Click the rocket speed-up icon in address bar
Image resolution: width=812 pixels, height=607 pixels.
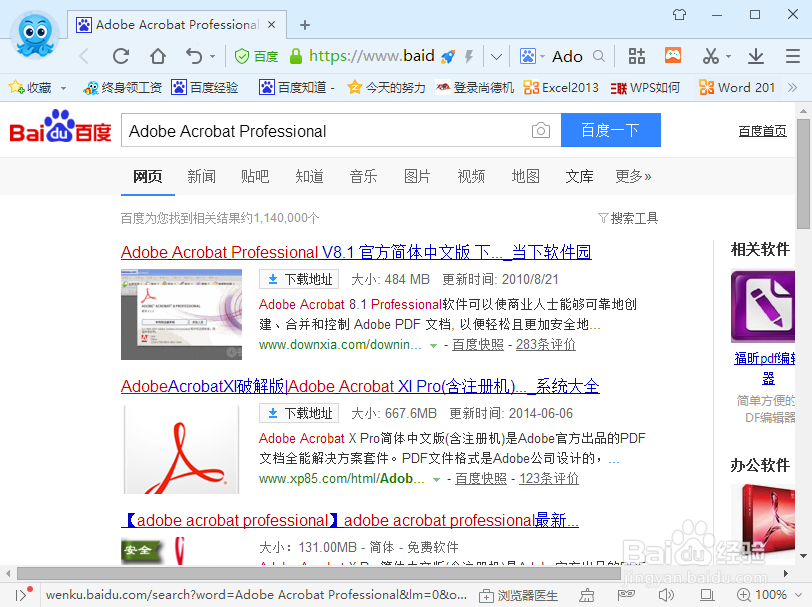click(448, 56)
